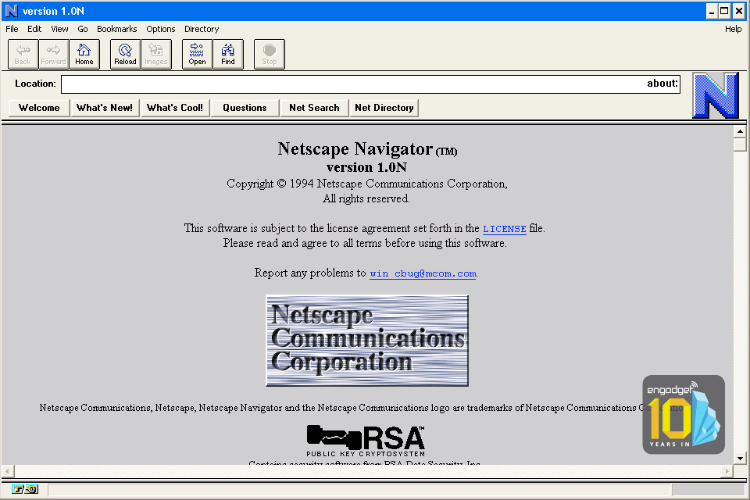Click the horizontal scrollbar right arrow
Screen dimensions: 750x500
727,471
